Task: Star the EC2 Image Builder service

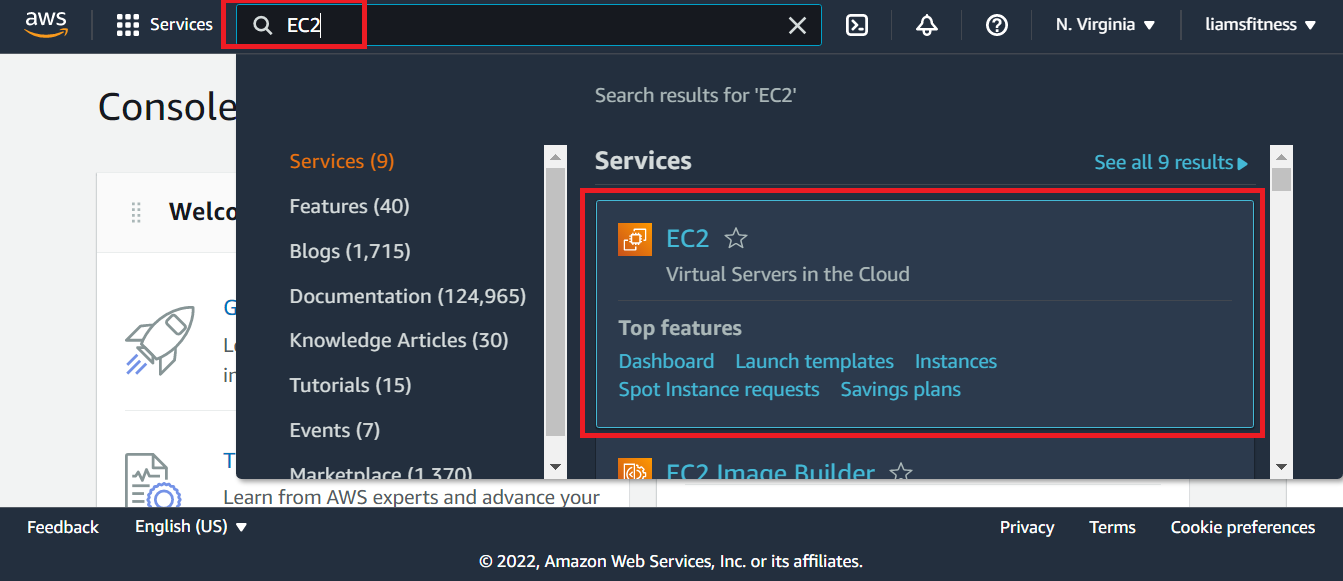Action: [x=900, y=472]
